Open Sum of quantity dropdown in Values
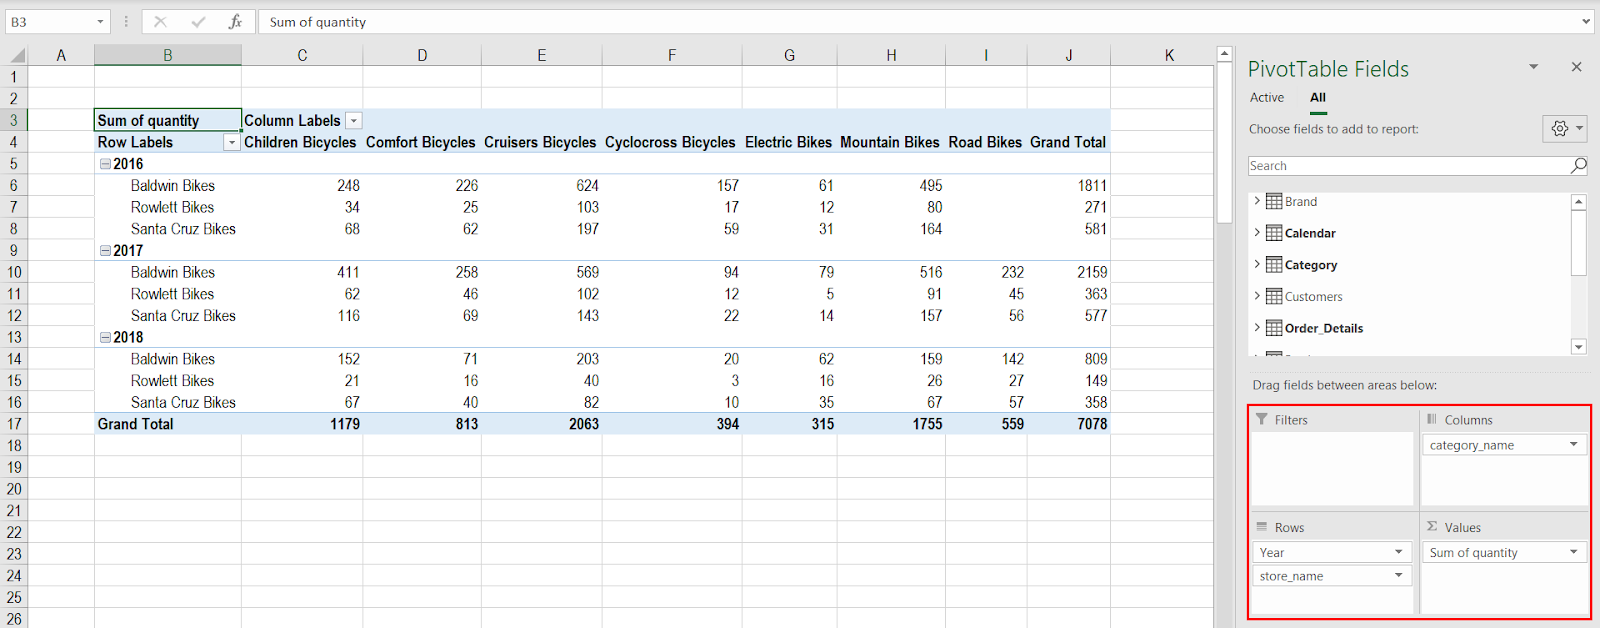 pyautogui.click(x=1574, y=552)
